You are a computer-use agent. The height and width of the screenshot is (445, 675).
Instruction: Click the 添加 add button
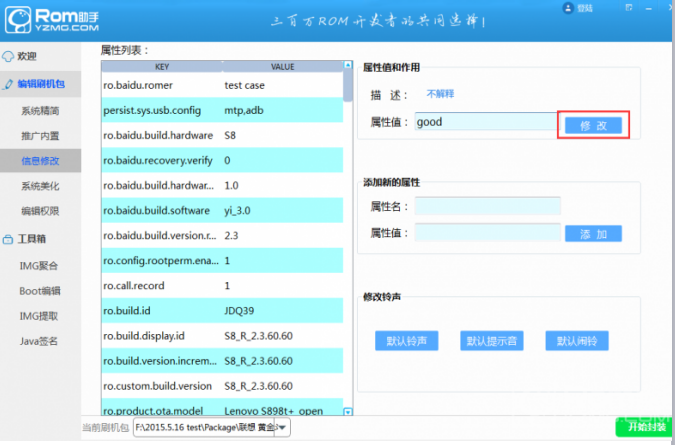593,234
